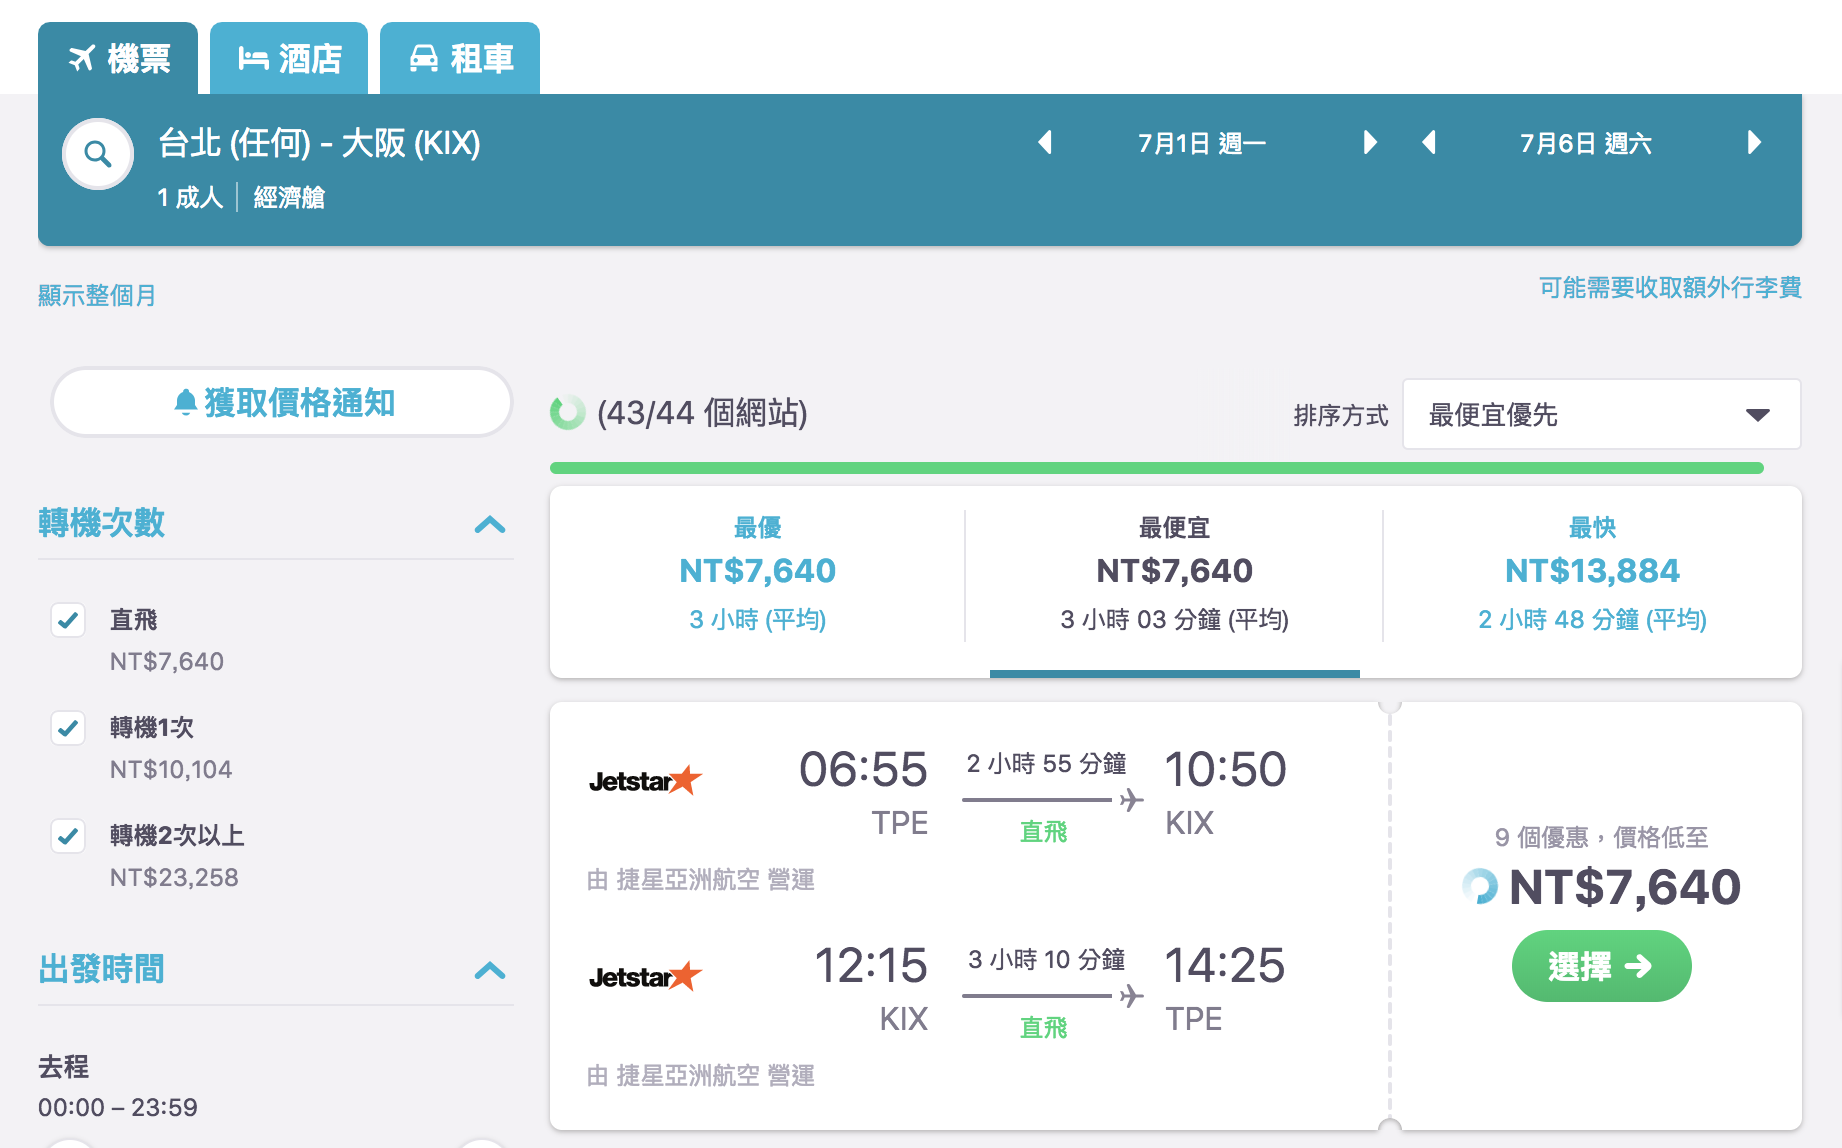Click outbound departure time 06:55
Viewport: 1842px width, 1148px height.
click(863, 769)
